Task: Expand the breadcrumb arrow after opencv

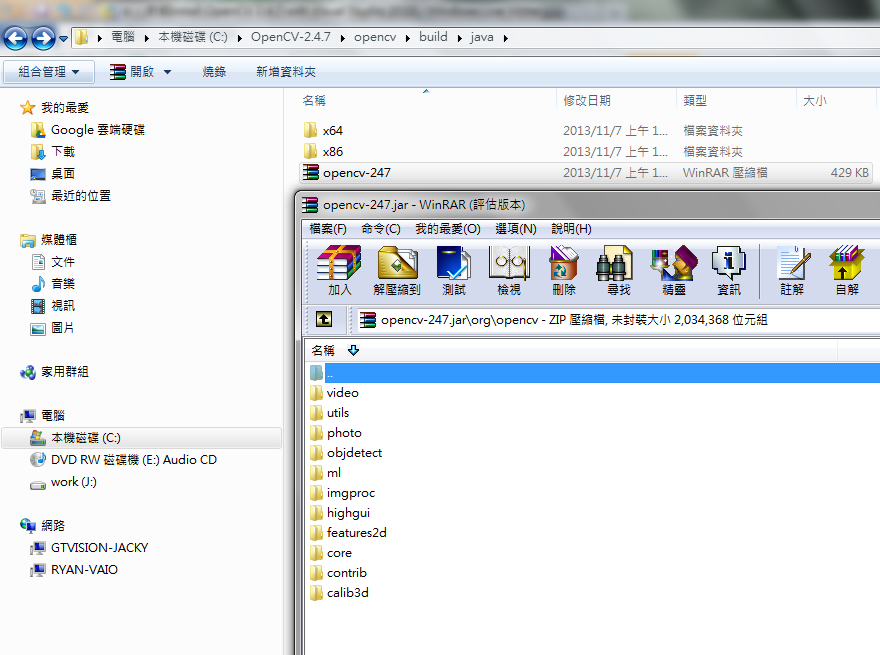Action: [407, 38]
